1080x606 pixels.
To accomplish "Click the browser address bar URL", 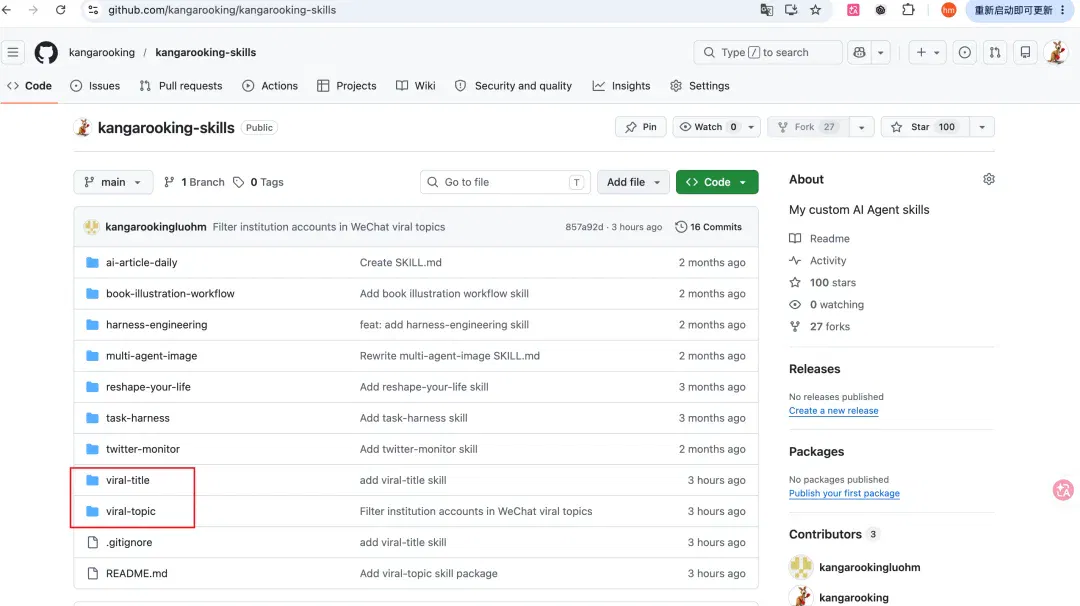I will click(222, 10).
